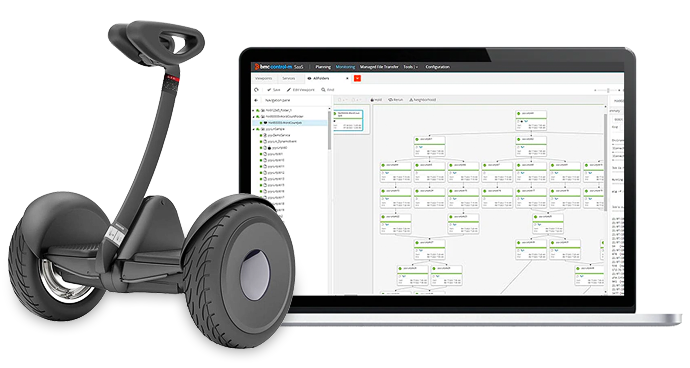Click Rerun in the flow toolbar
This screenshot has height=368, width=690.
[396, 100]
